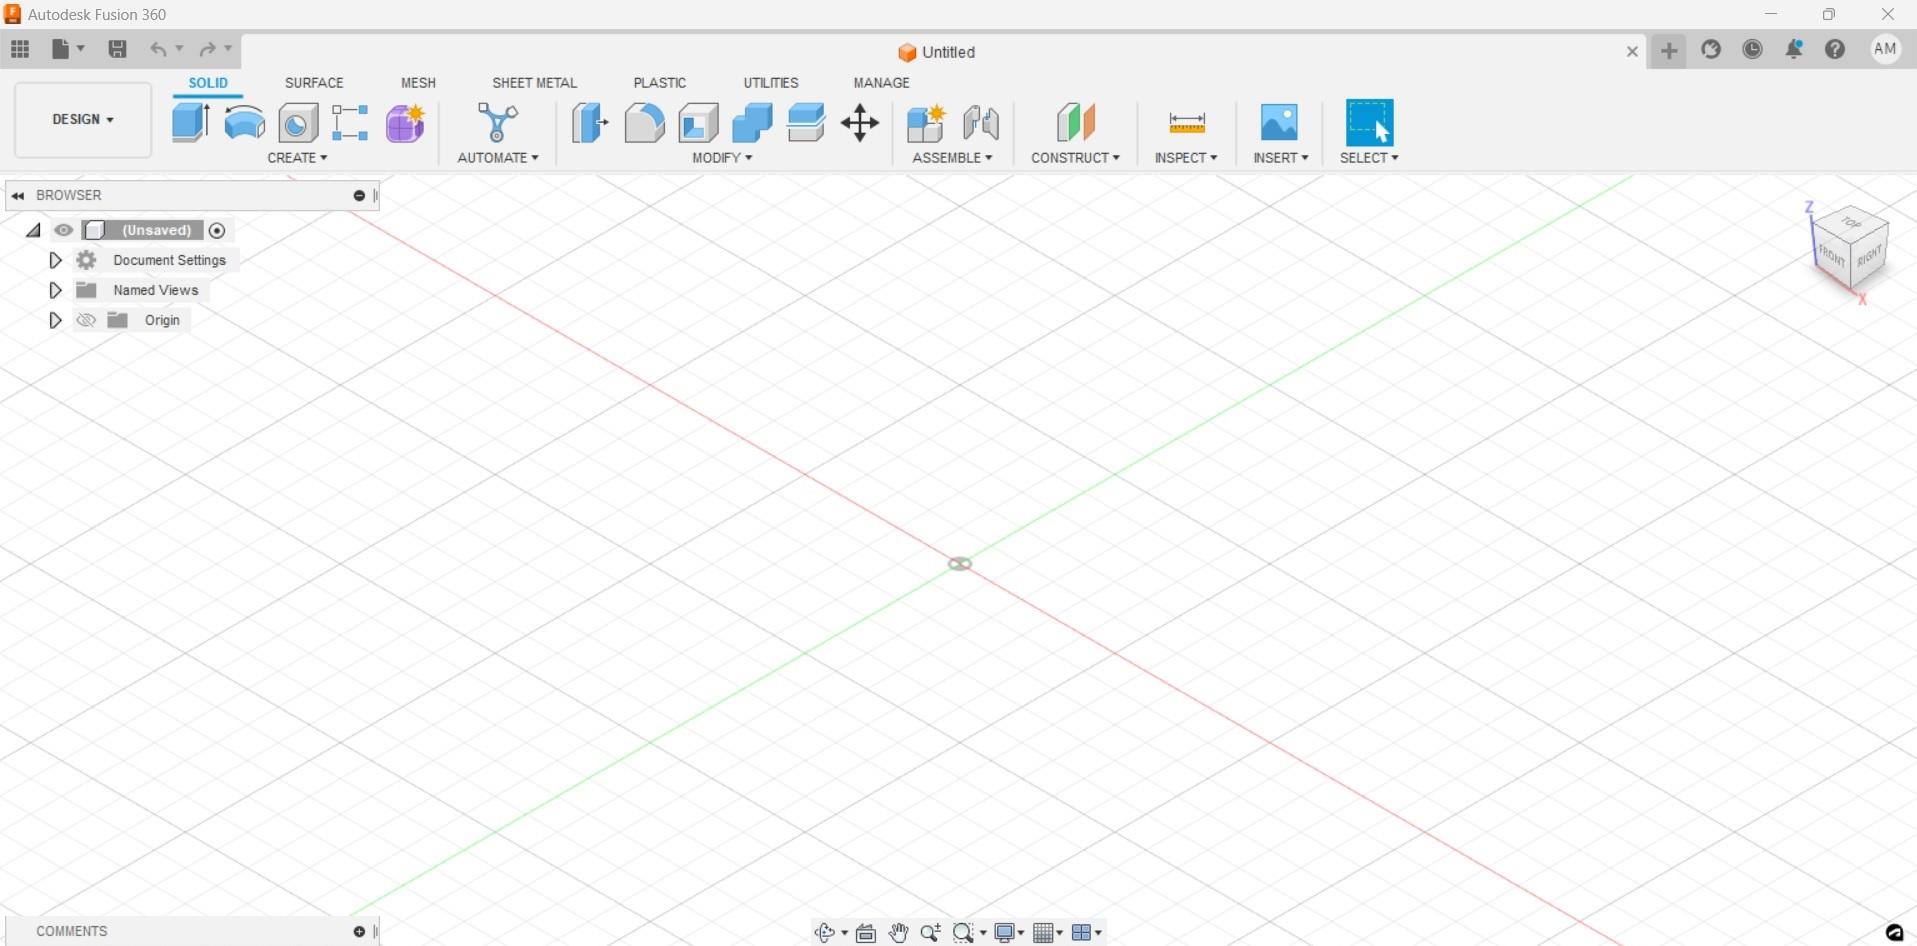Screen dimensions: 1917x946
Task: Switch to the UTILITIES tab
Action: [x=771, y=83]
